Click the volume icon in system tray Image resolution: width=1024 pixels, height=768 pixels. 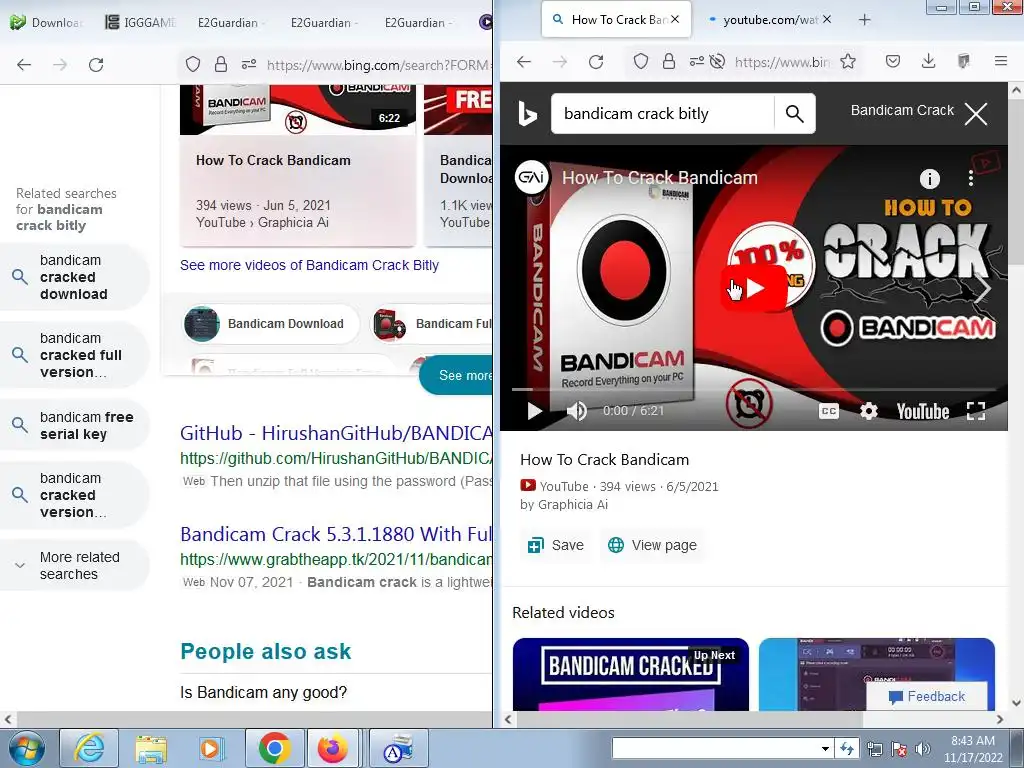(922, 749)
